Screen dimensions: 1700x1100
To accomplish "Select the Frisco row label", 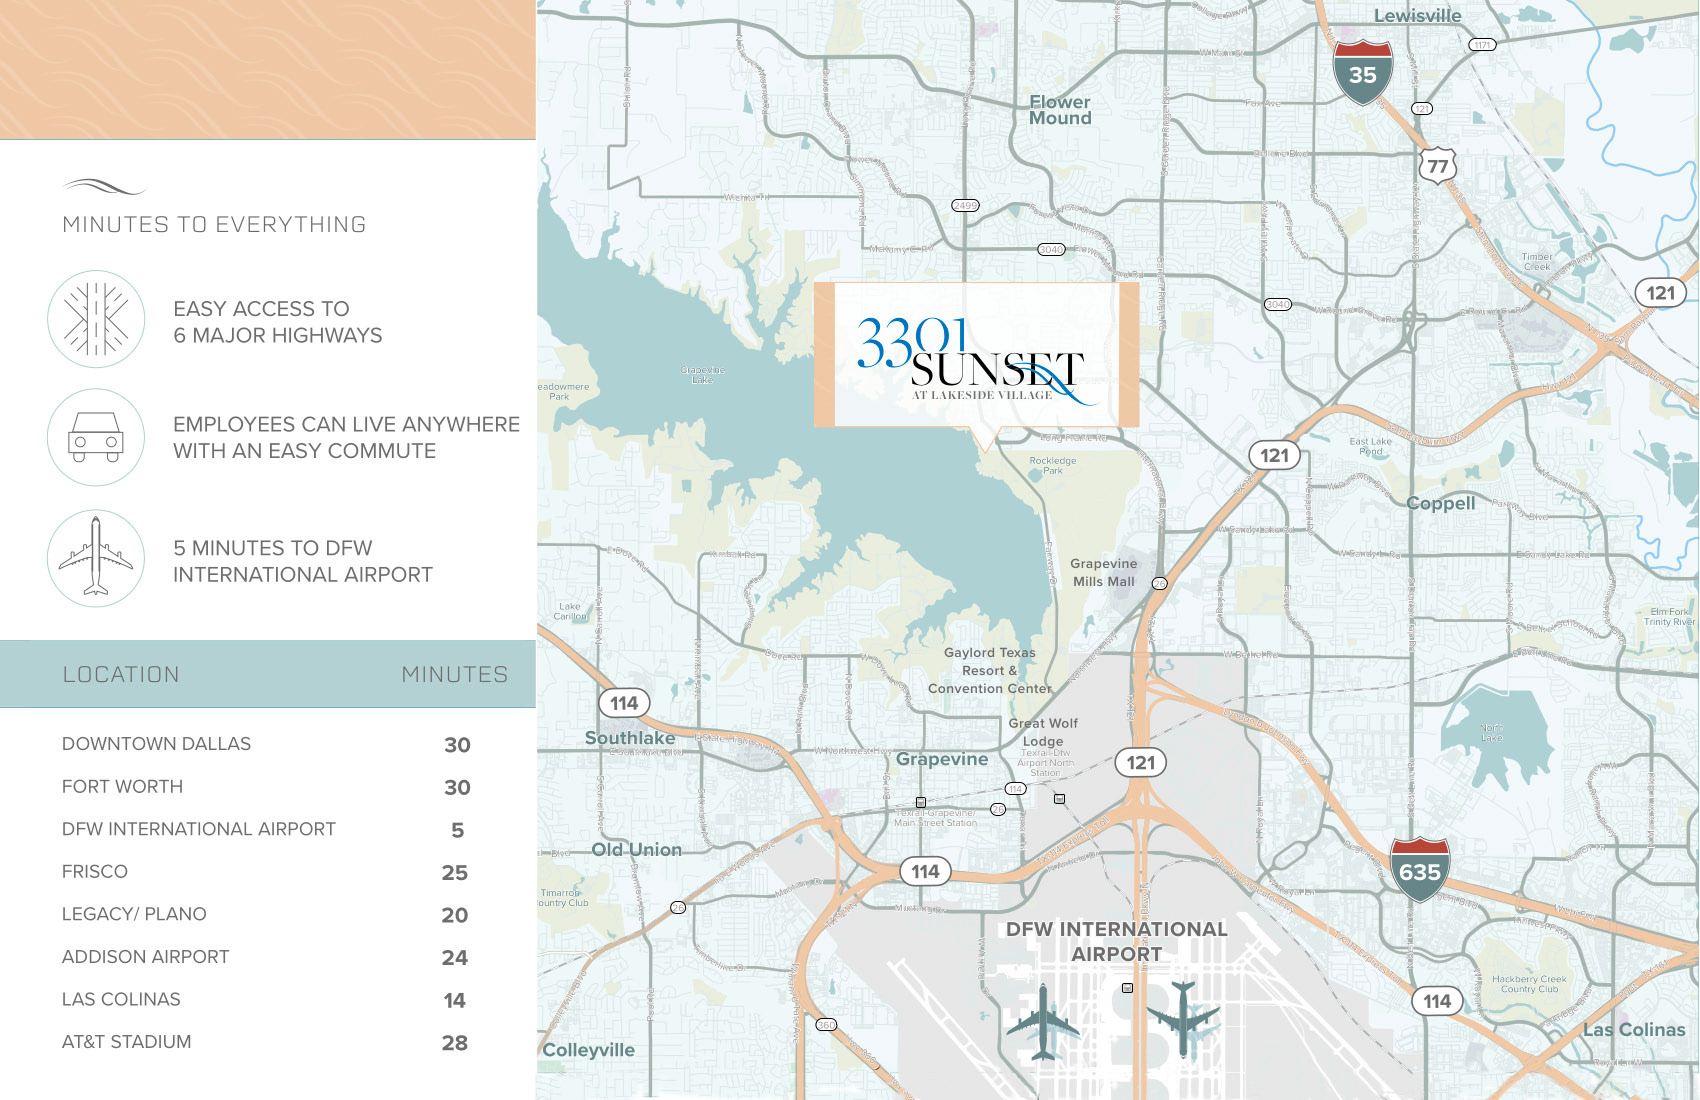I will tap(95, 872).
